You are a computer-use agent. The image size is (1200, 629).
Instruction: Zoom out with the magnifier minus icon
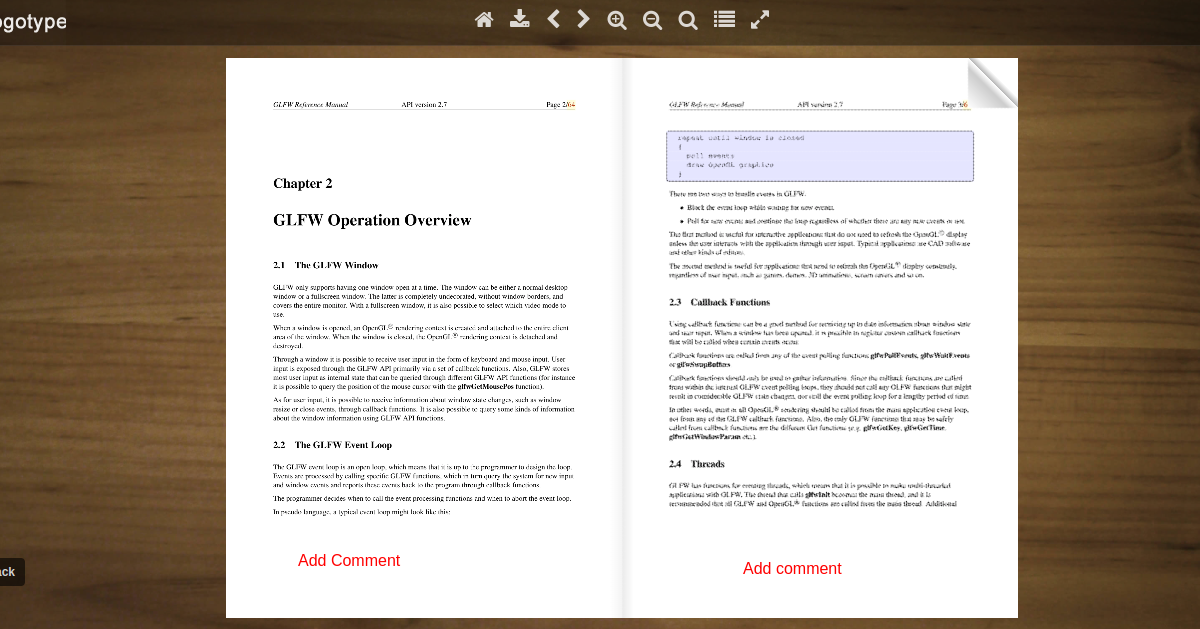point(652,20)
